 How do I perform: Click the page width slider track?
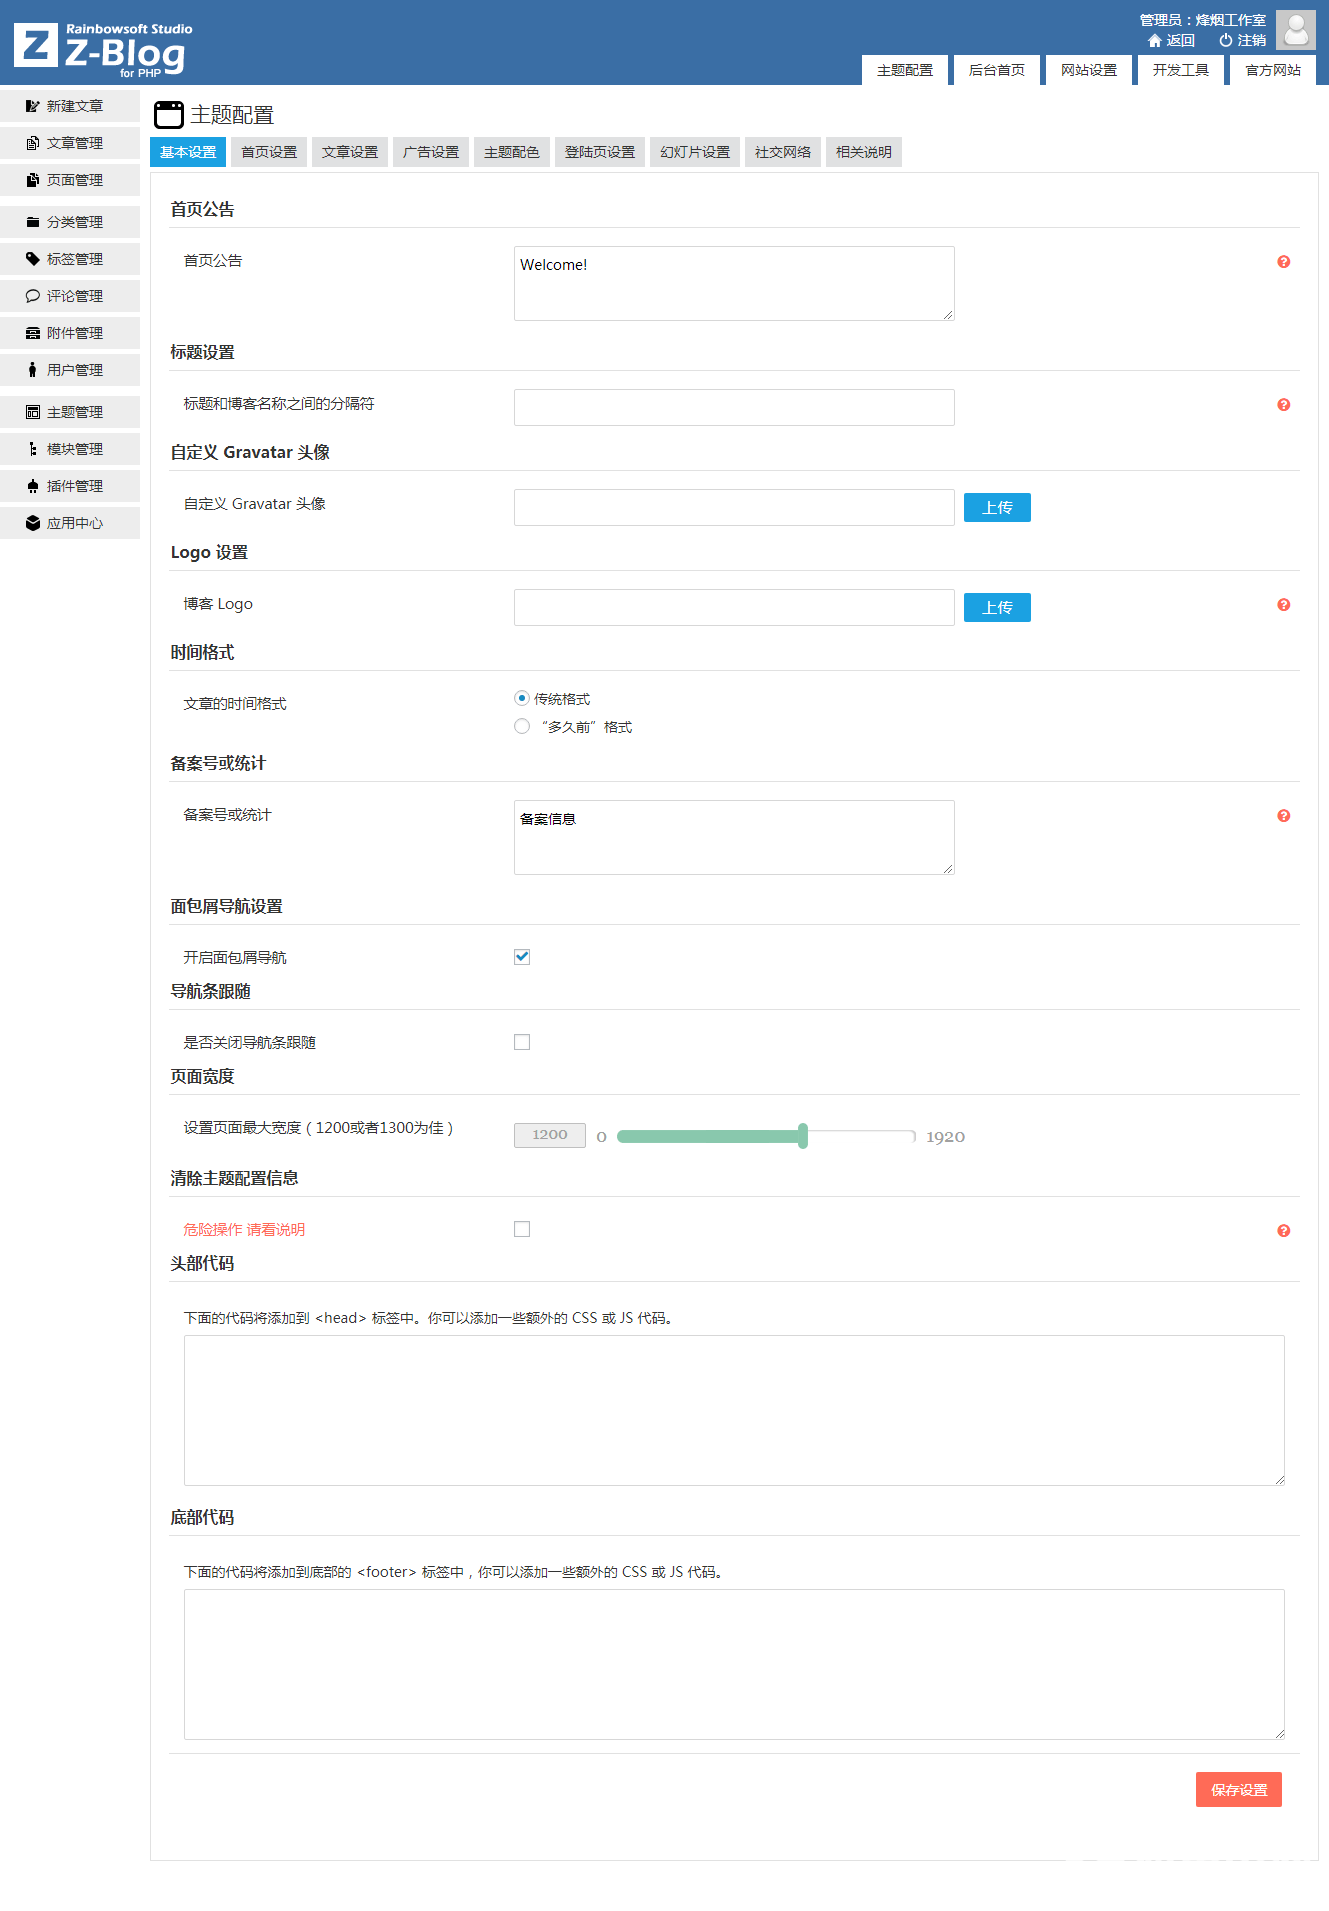[766, 1136]
